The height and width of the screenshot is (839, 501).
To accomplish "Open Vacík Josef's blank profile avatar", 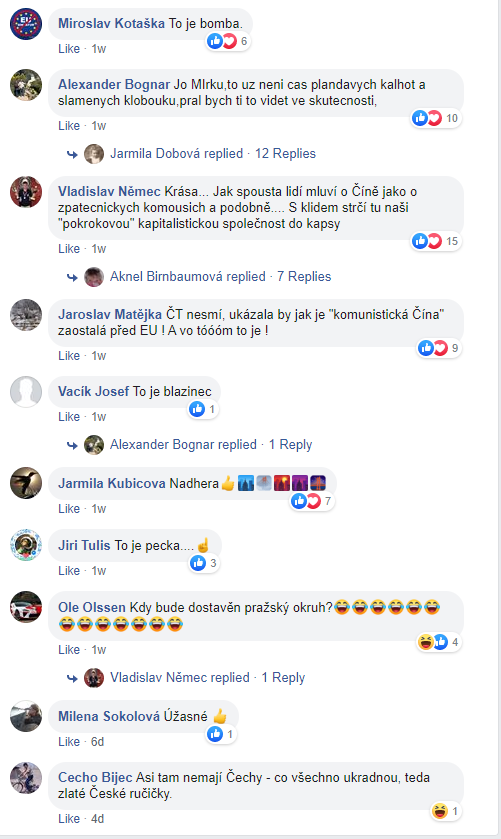I will point(26,392).
